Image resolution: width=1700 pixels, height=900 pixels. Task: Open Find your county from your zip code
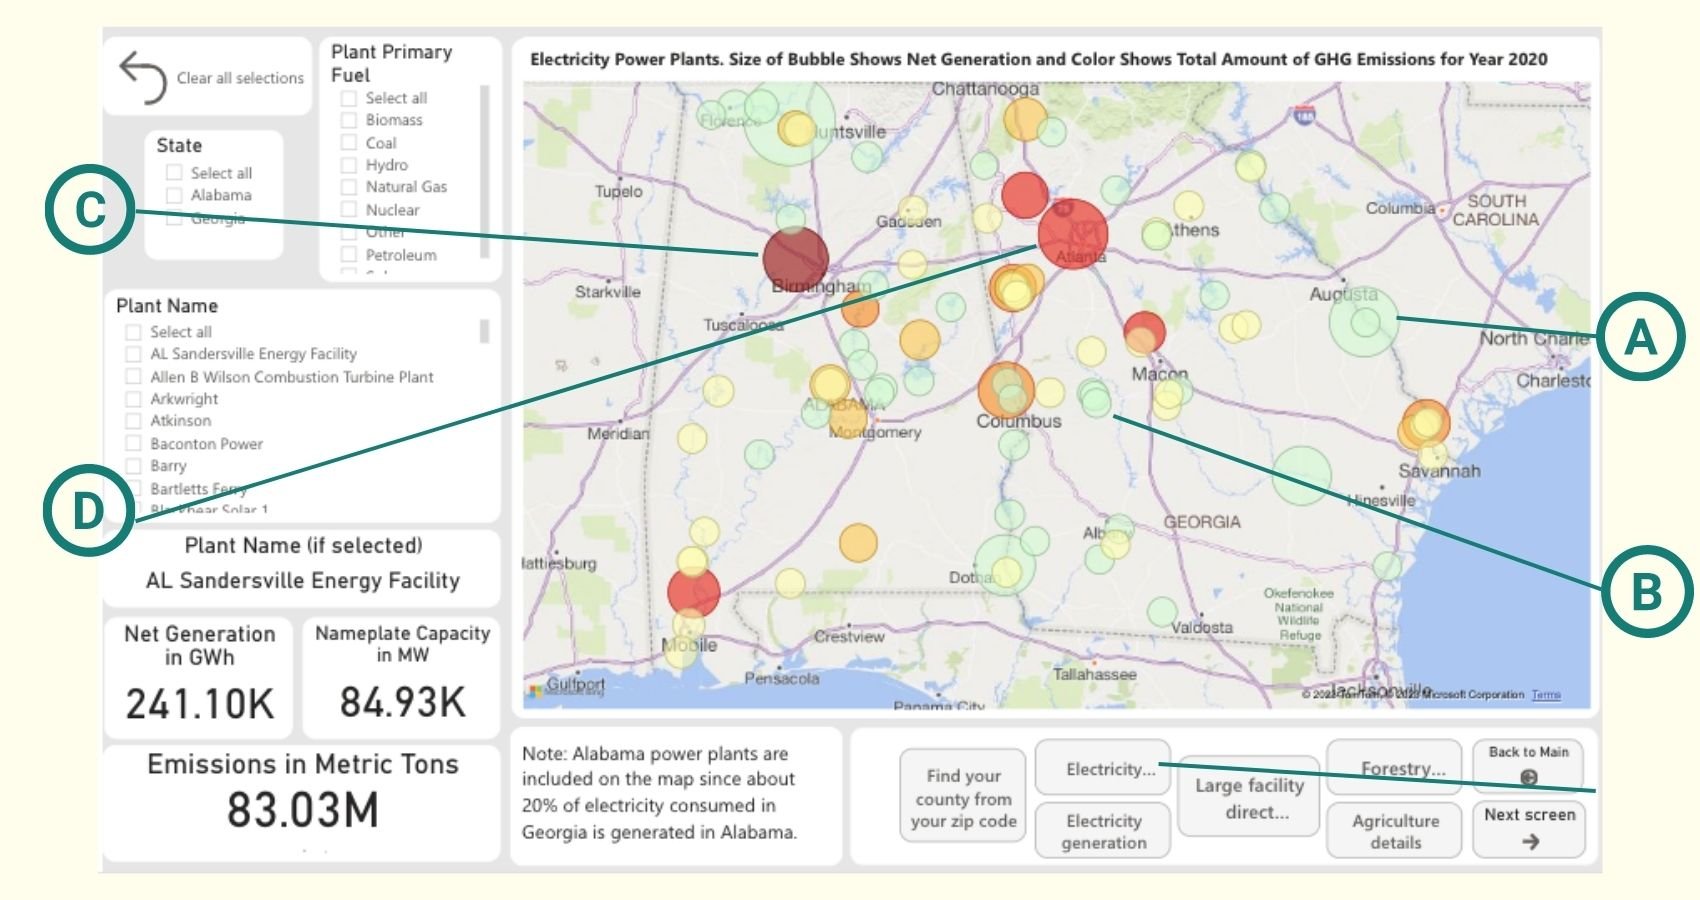(962, 797)
